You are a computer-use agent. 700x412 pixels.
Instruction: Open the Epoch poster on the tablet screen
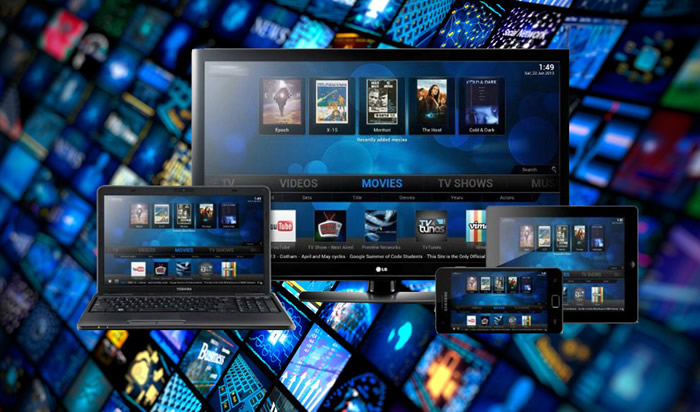coord(527,236)
